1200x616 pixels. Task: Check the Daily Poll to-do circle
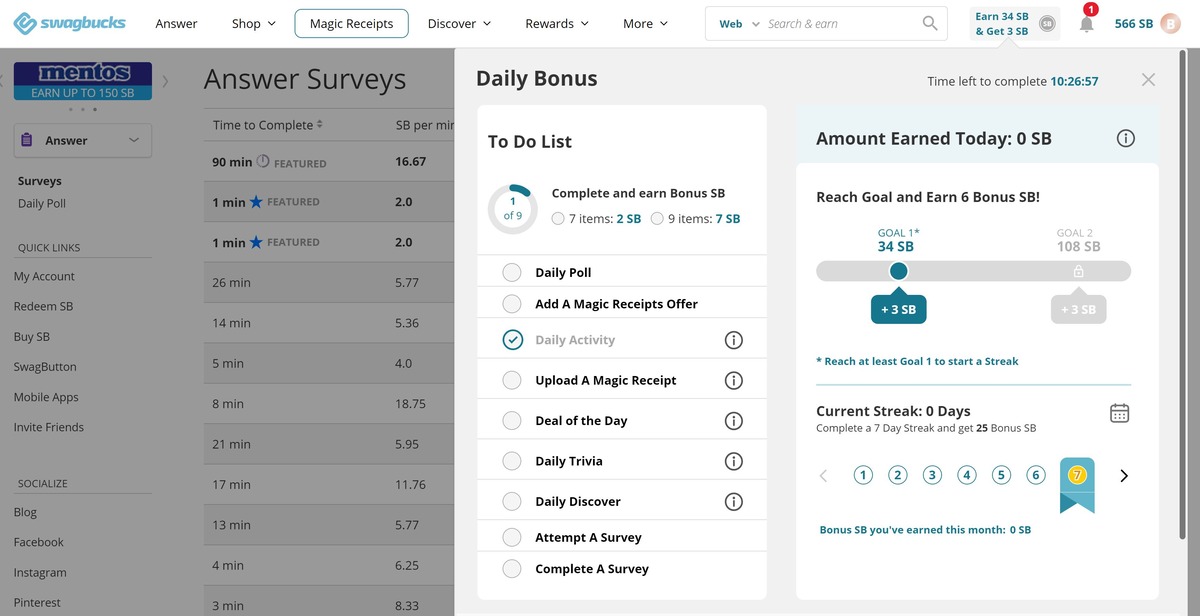click(x=512, y=273)
